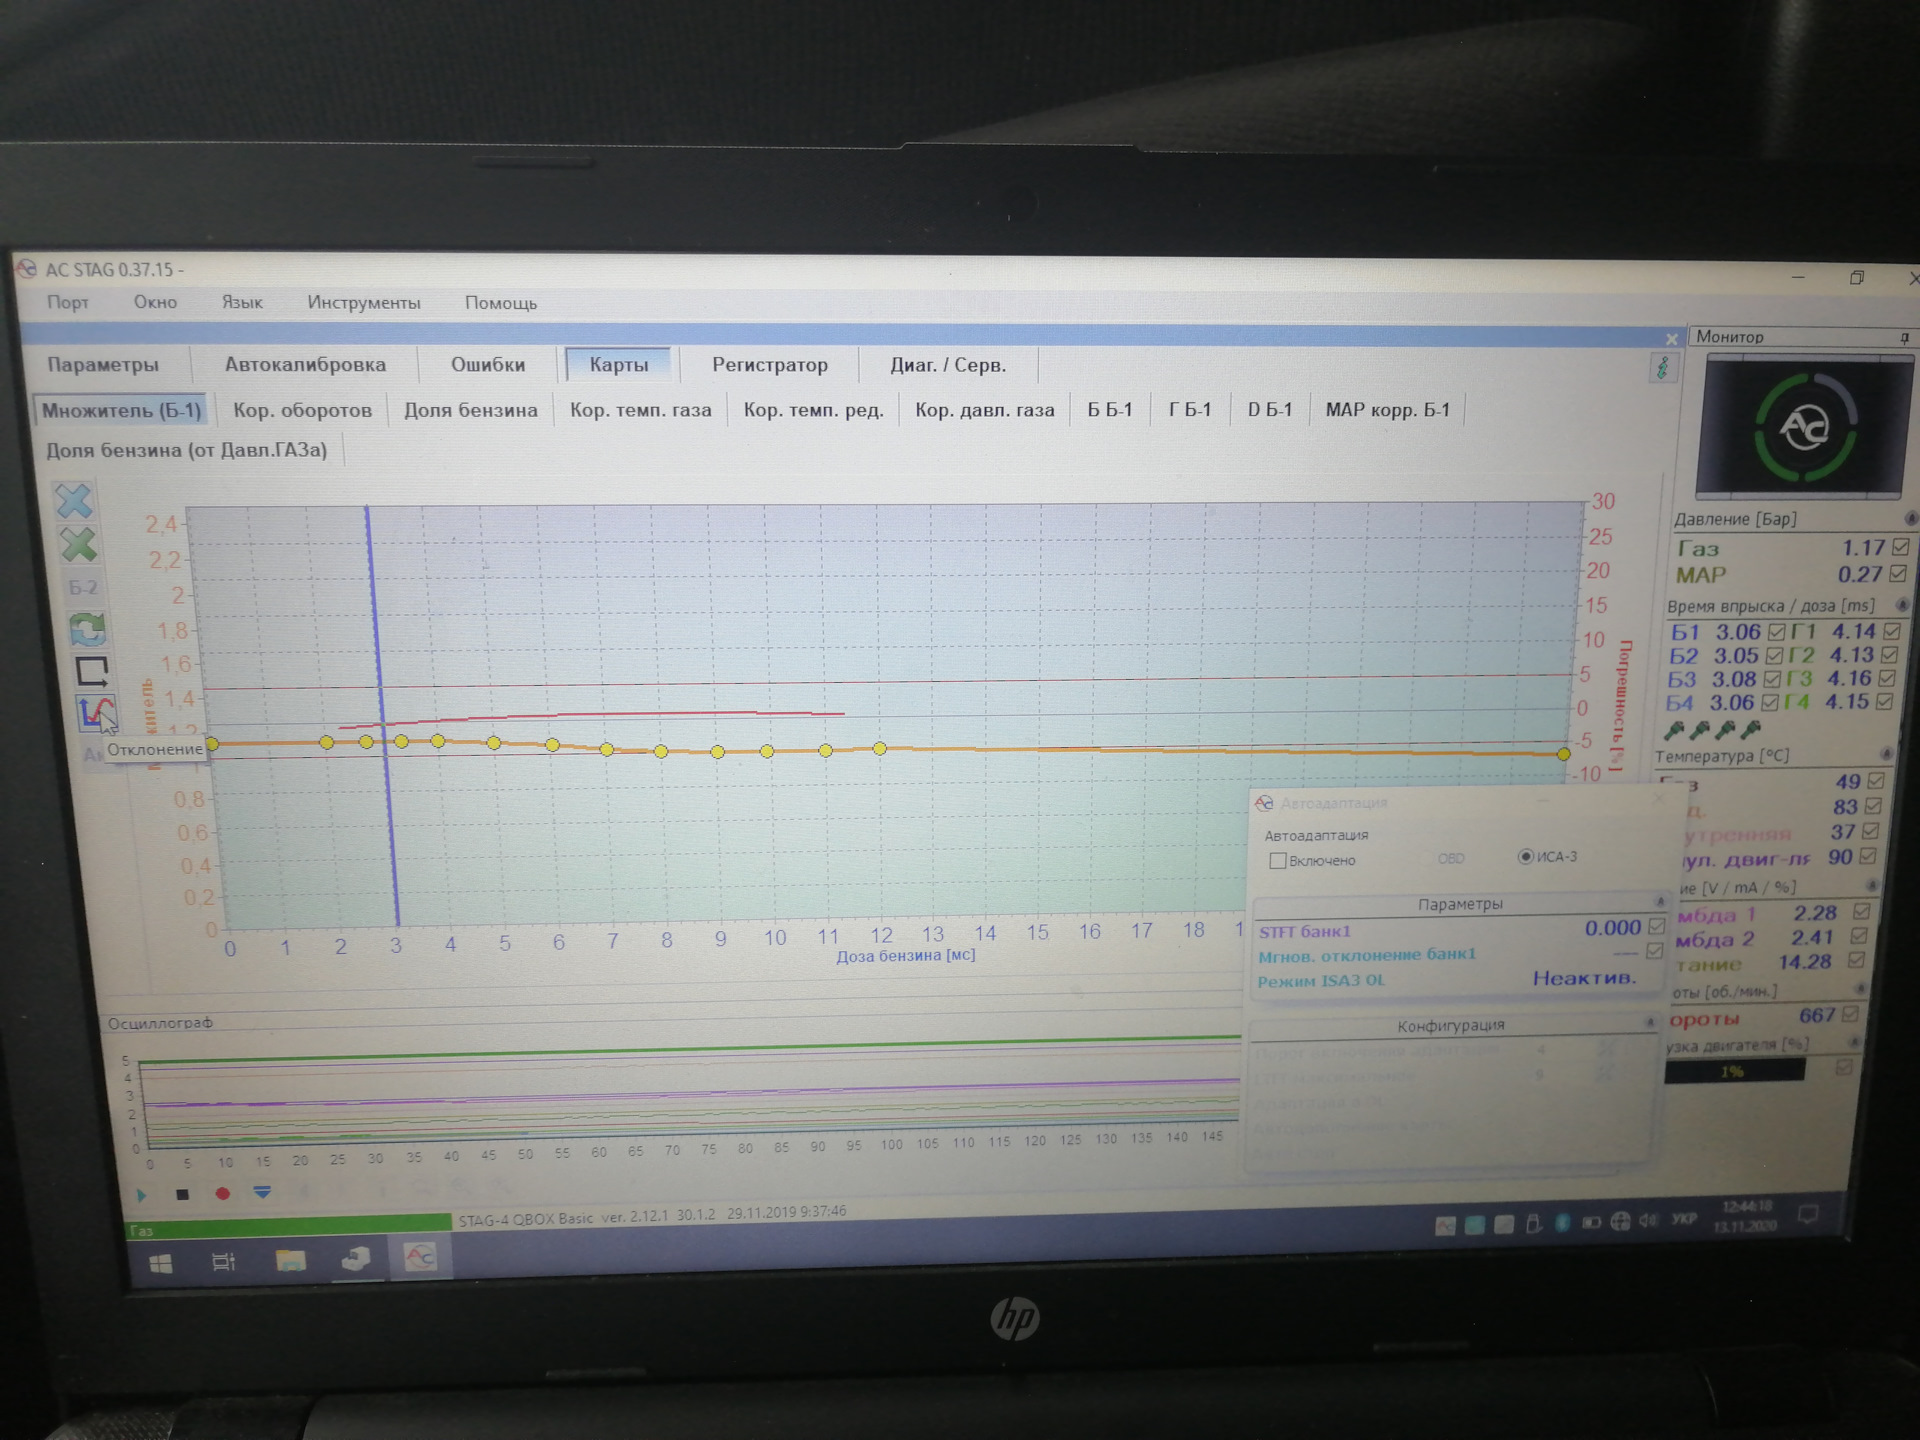Collapse the Температура [°C] section
Screen dimensions: 1920x1440
point(1886,754)
